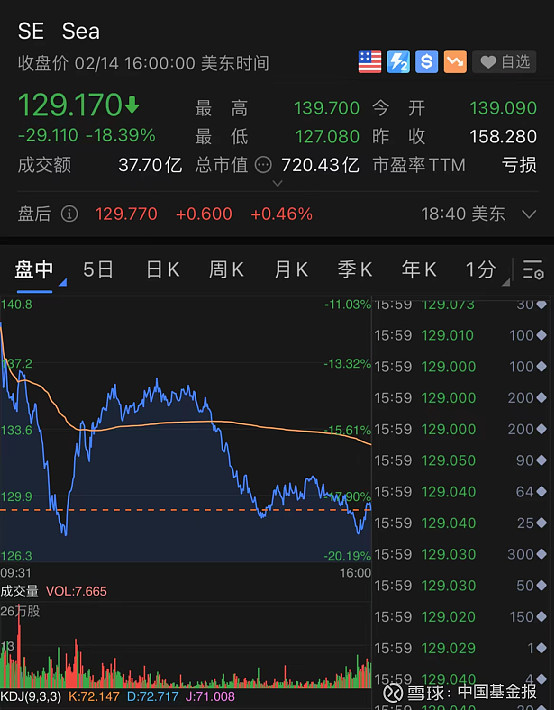Tap the orange downward trend icon
Screen dimensions: 554x710
(455, 62)
